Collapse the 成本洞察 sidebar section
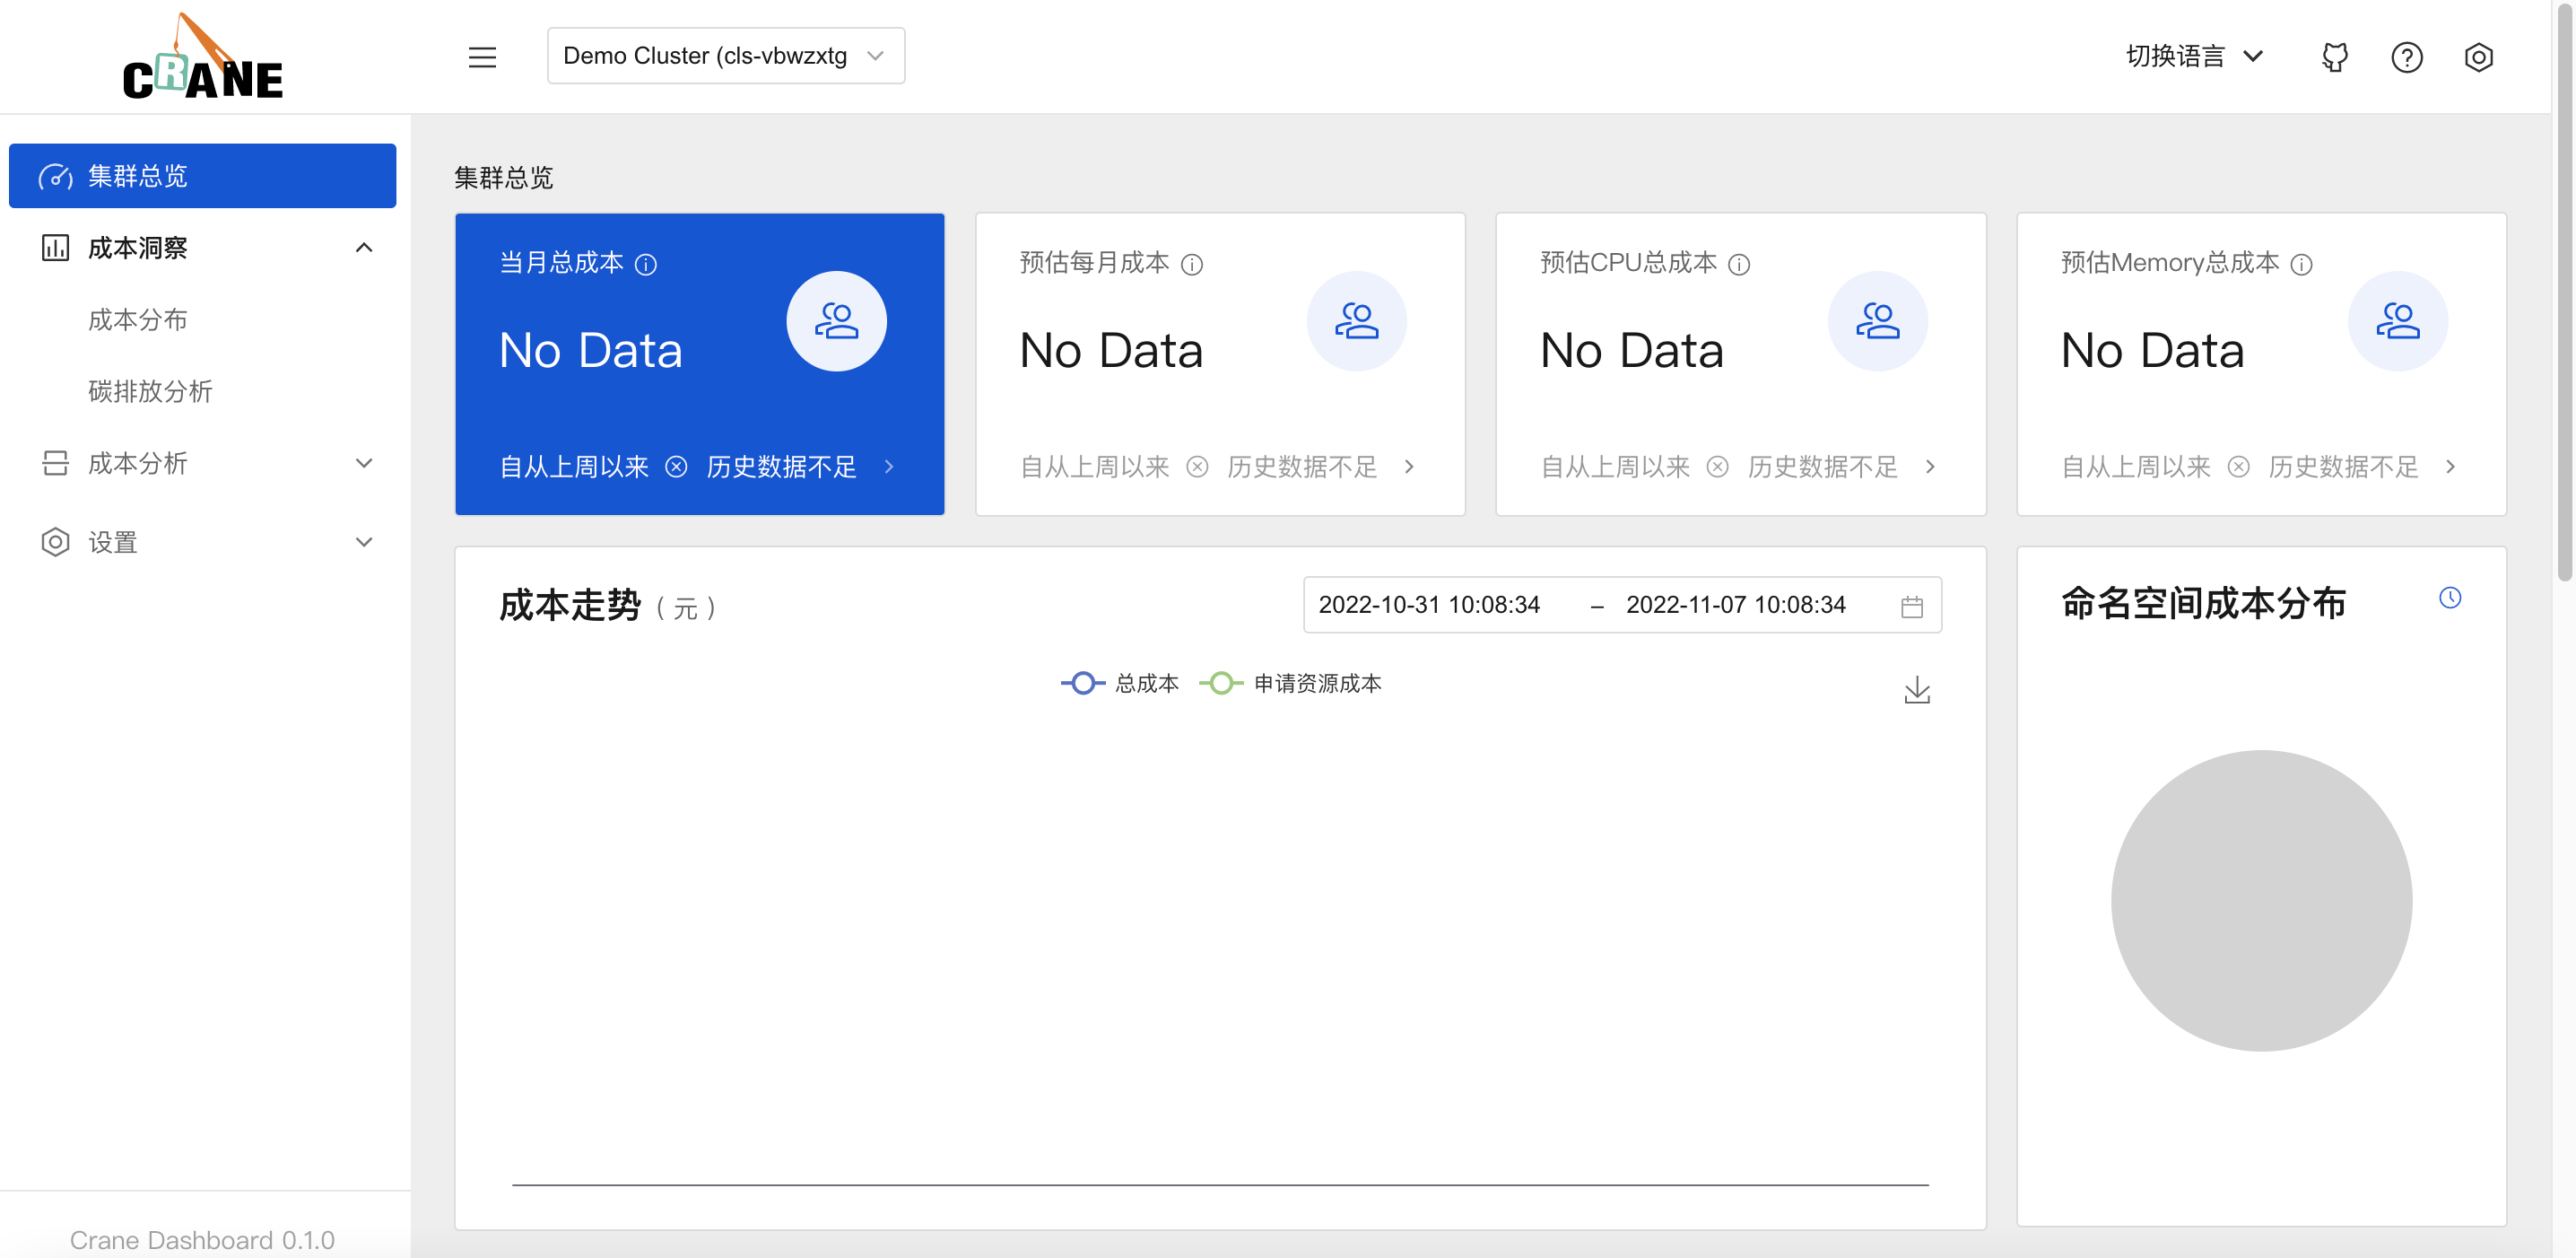Screen dimensions: 2576x1258 pyautogui.click(x=363, y=247)
